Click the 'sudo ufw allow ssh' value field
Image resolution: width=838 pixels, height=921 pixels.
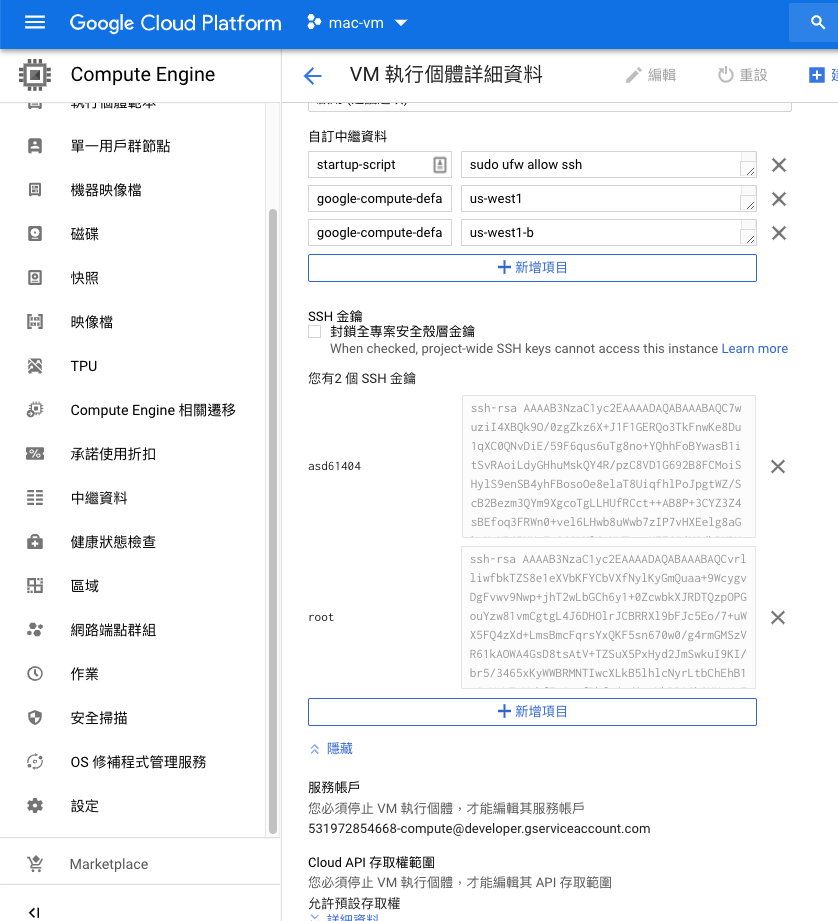pyautogui.click(x=608, y=164)
